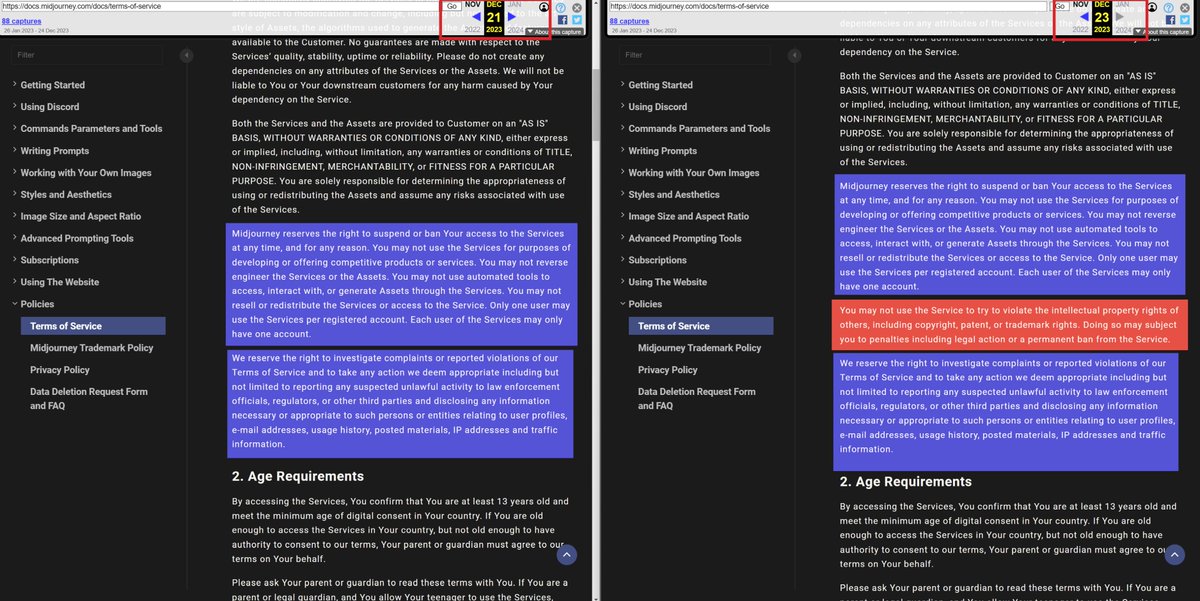The width and height of the screenshot is (1200, 601).
Task: Click 2. Age Requirements heading in Dec 21 page
Action: (298, 476)
